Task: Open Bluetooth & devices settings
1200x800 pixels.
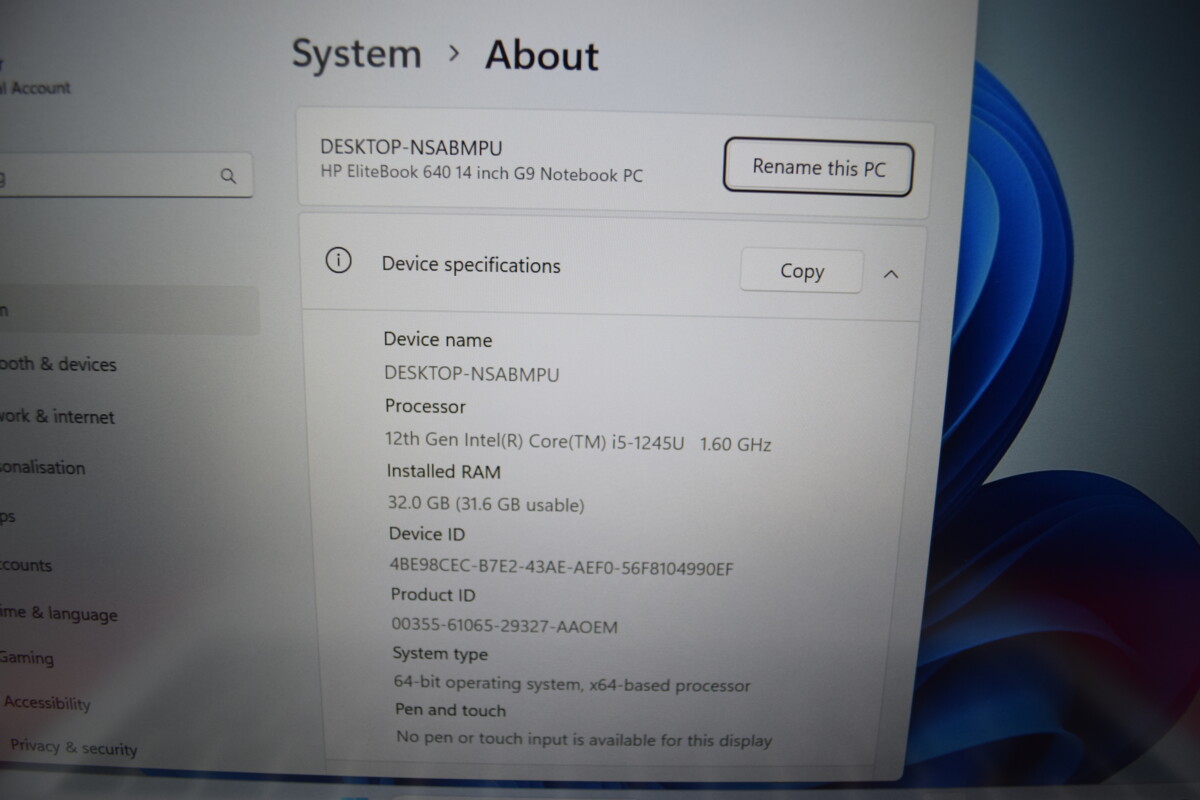Action: (x=58, y=364)
